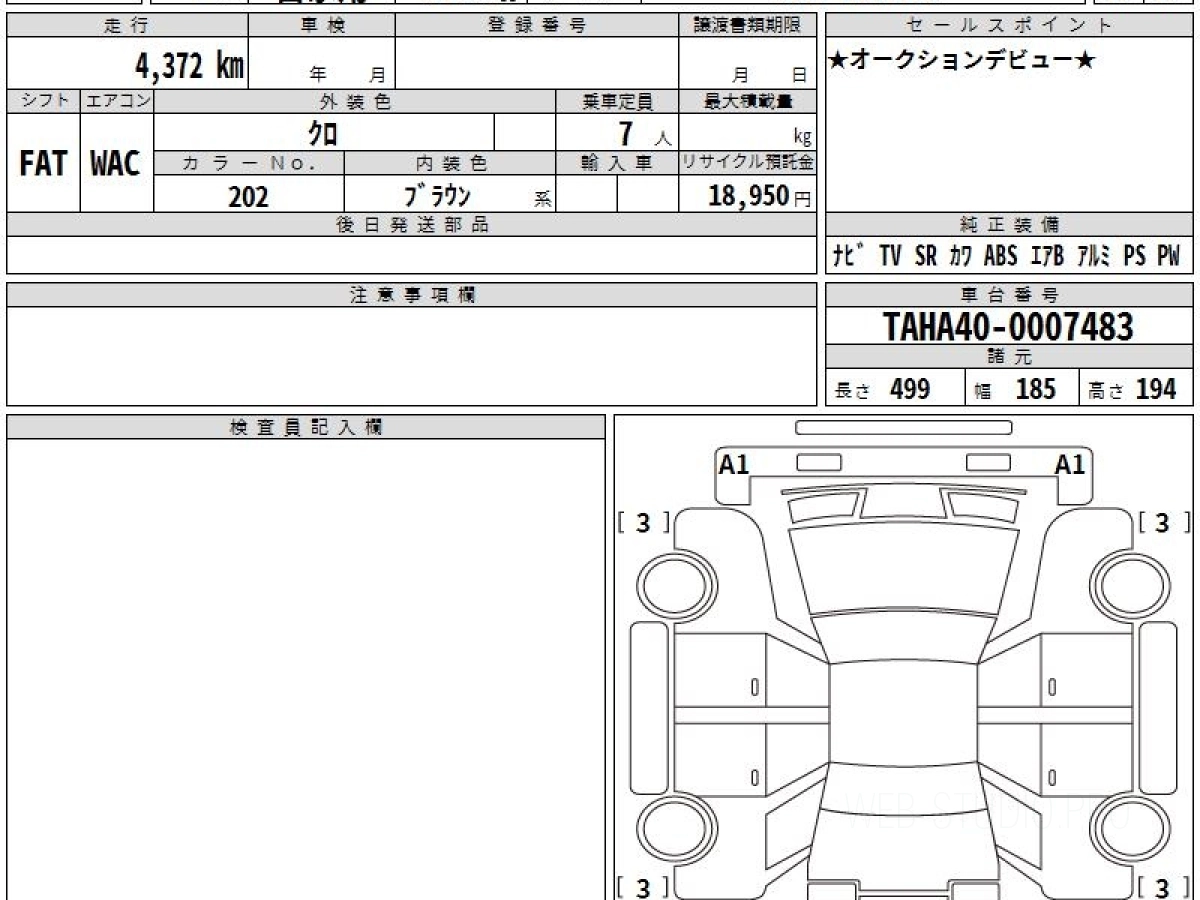1200x900 pixels.
Task: Click the 7 人 seating capacity value
Action: [x=644, y=134]
